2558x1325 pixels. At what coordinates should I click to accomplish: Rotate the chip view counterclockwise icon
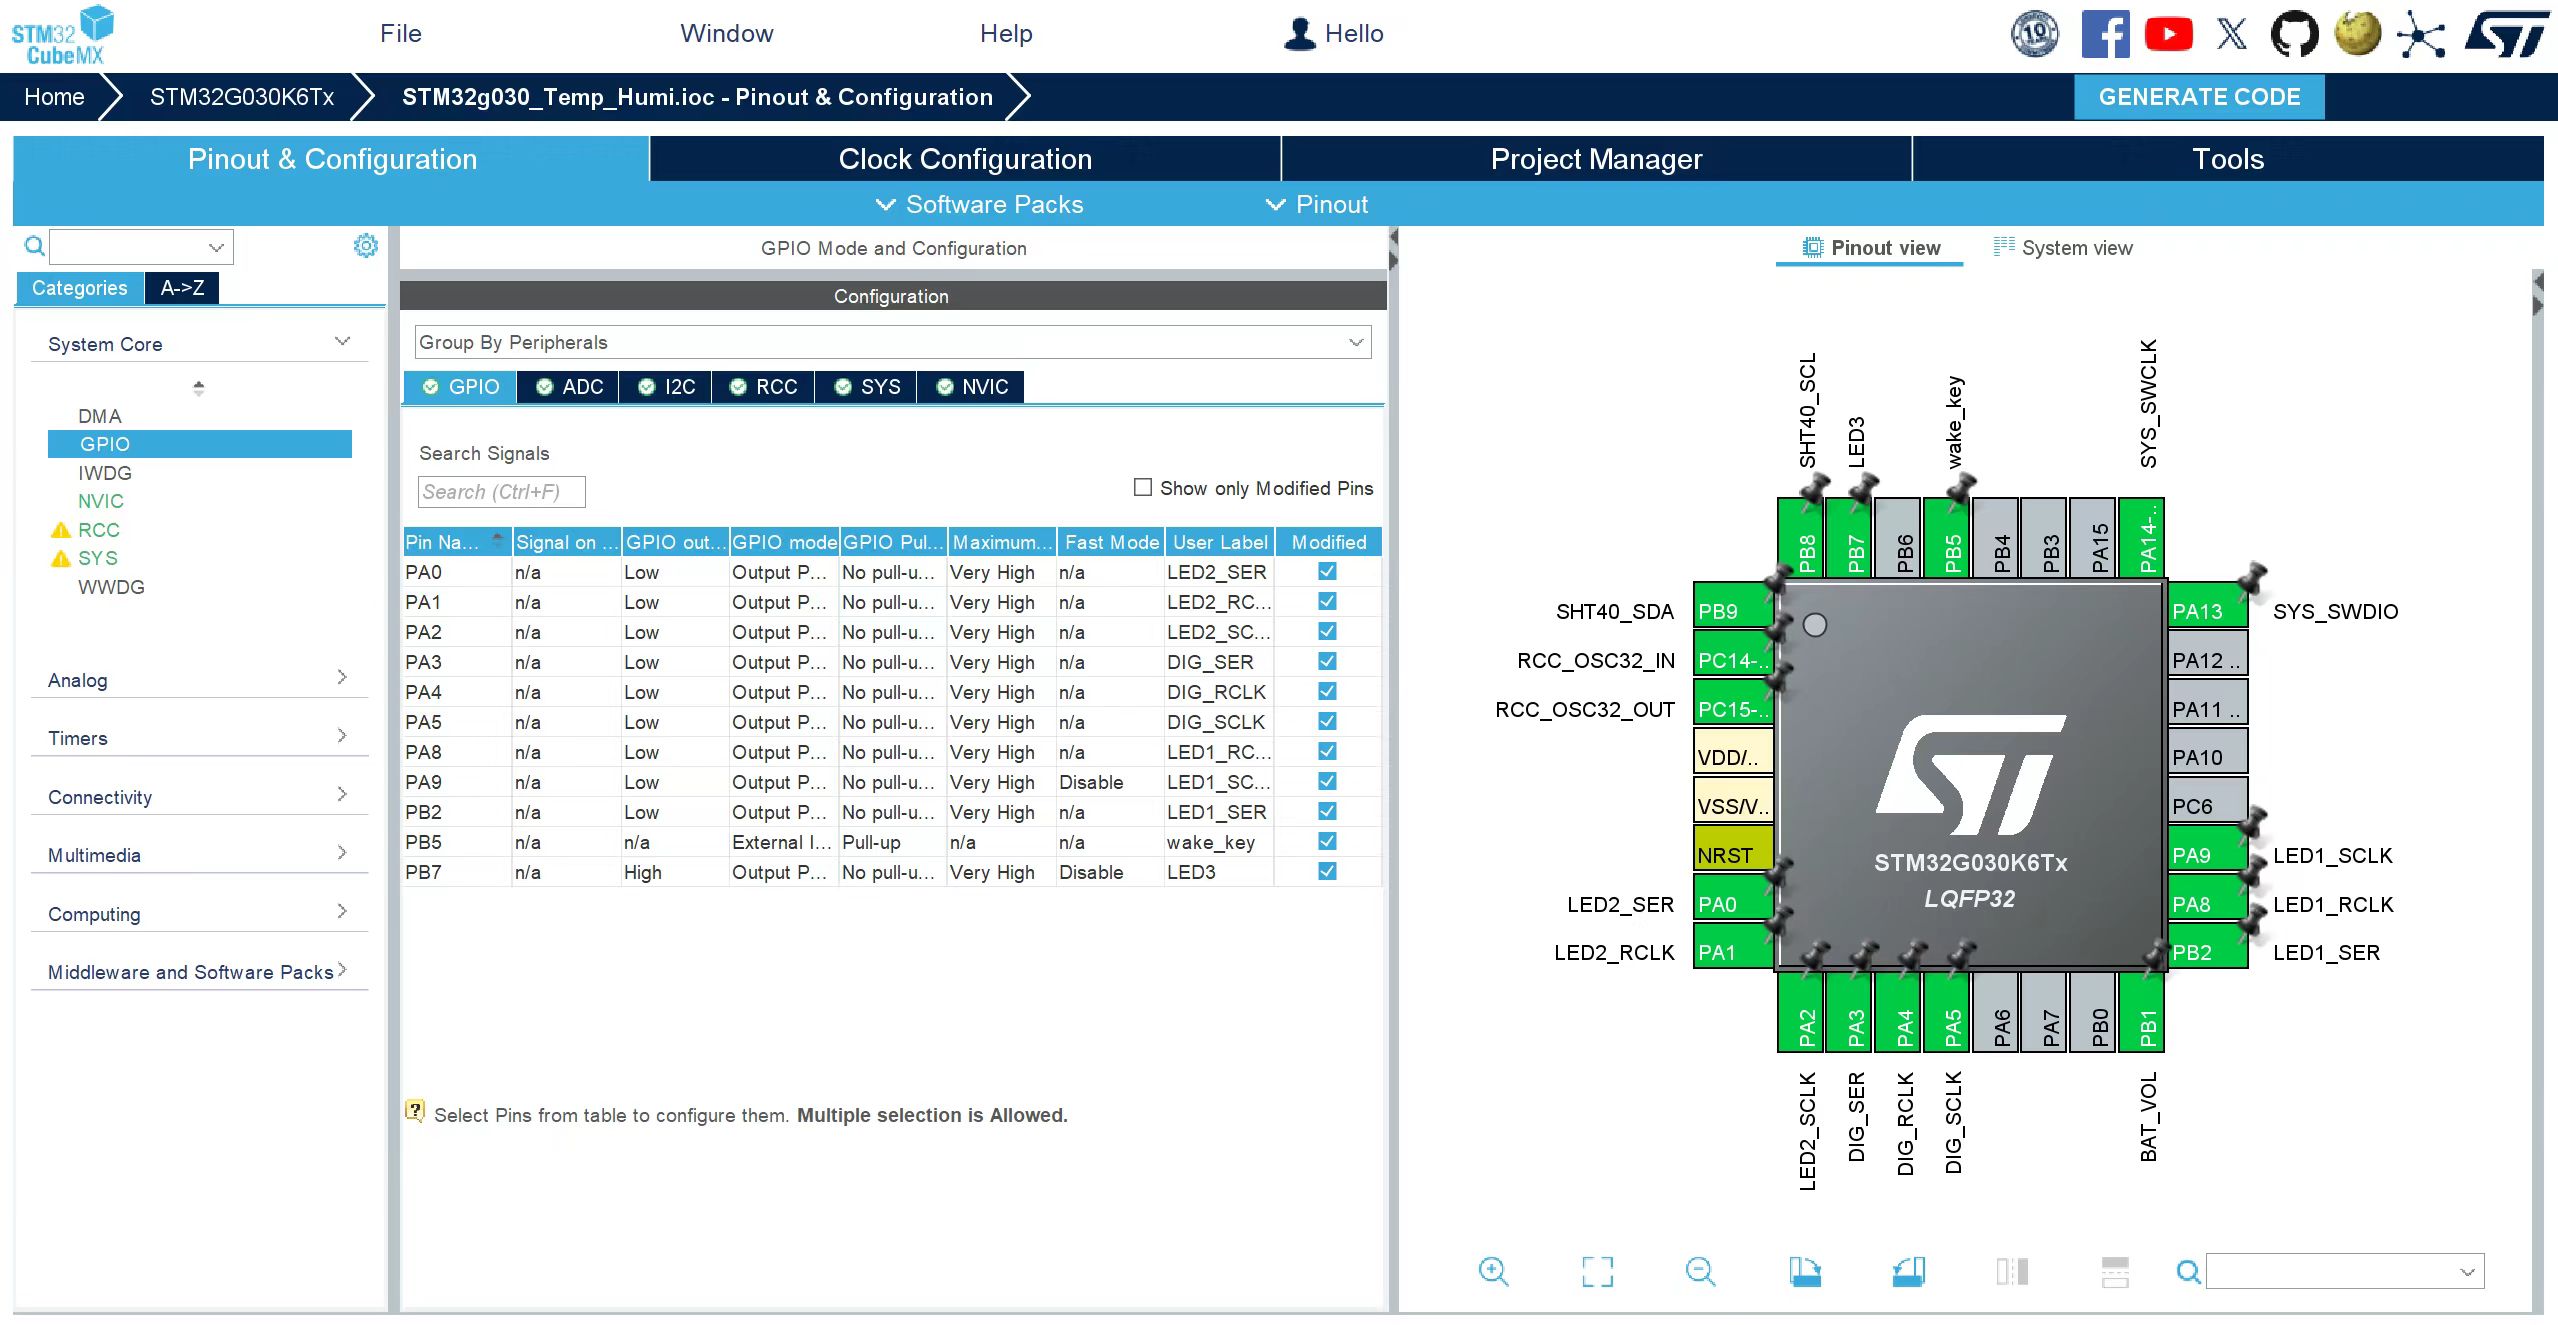1909,1271
